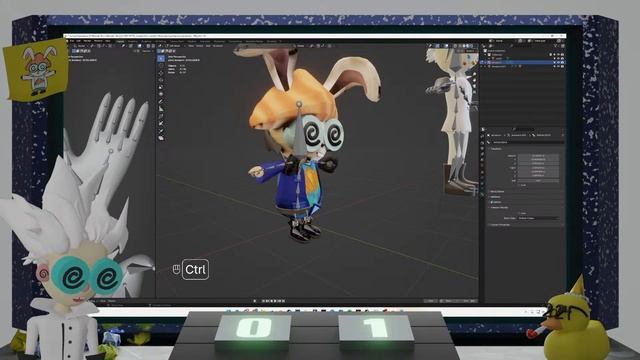
Task: Open the Window menu
Action: point(98,41)
